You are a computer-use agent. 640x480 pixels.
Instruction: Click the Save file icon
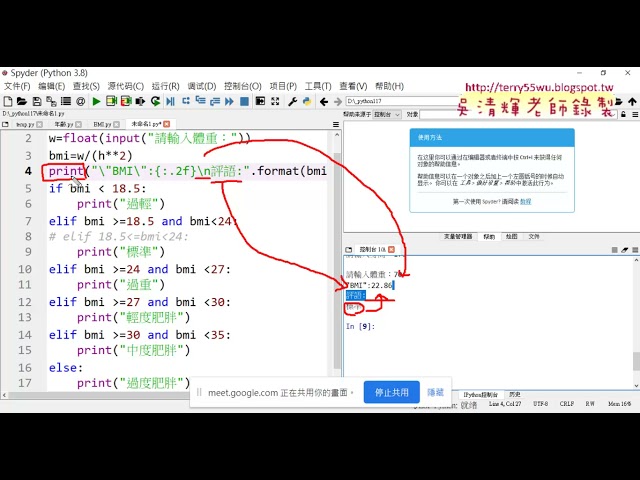[36, 101]
